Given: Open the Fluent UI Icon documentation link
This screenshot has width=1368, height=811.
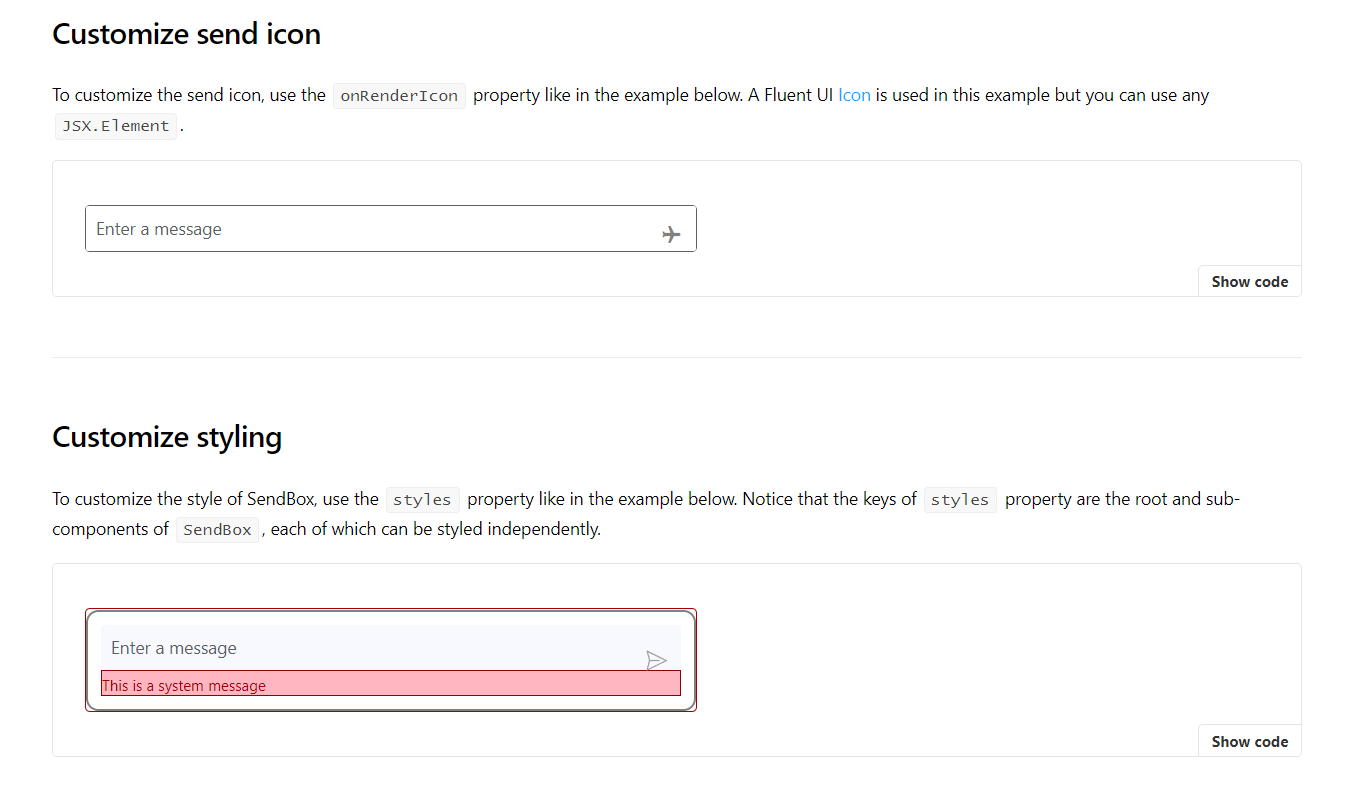Looking at the screenshot, I should coord(855,94).
